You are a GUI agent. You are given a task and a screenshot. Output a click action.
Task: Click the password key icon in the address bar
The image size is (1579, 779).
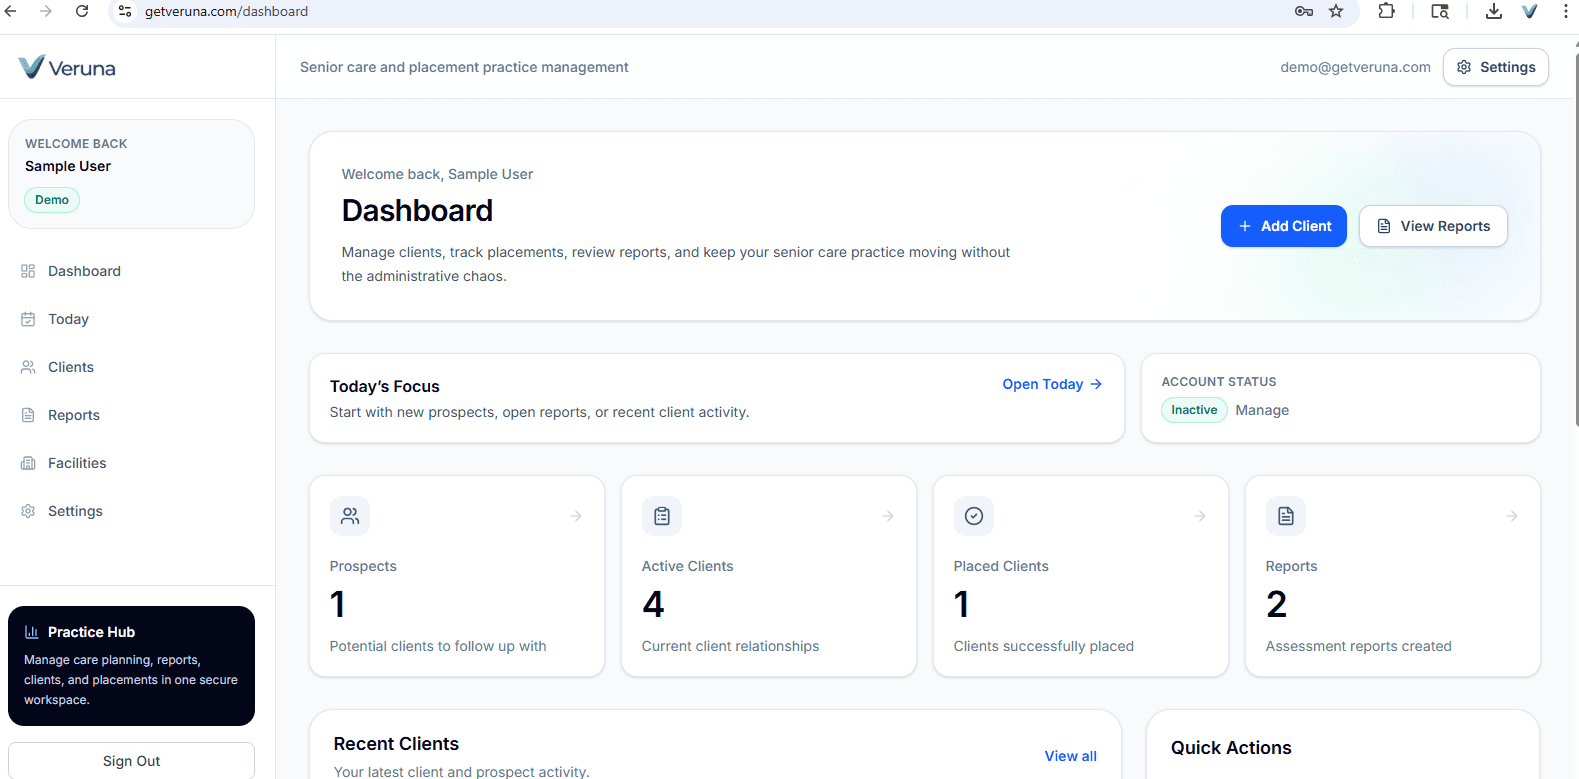tap(1303, 11)
